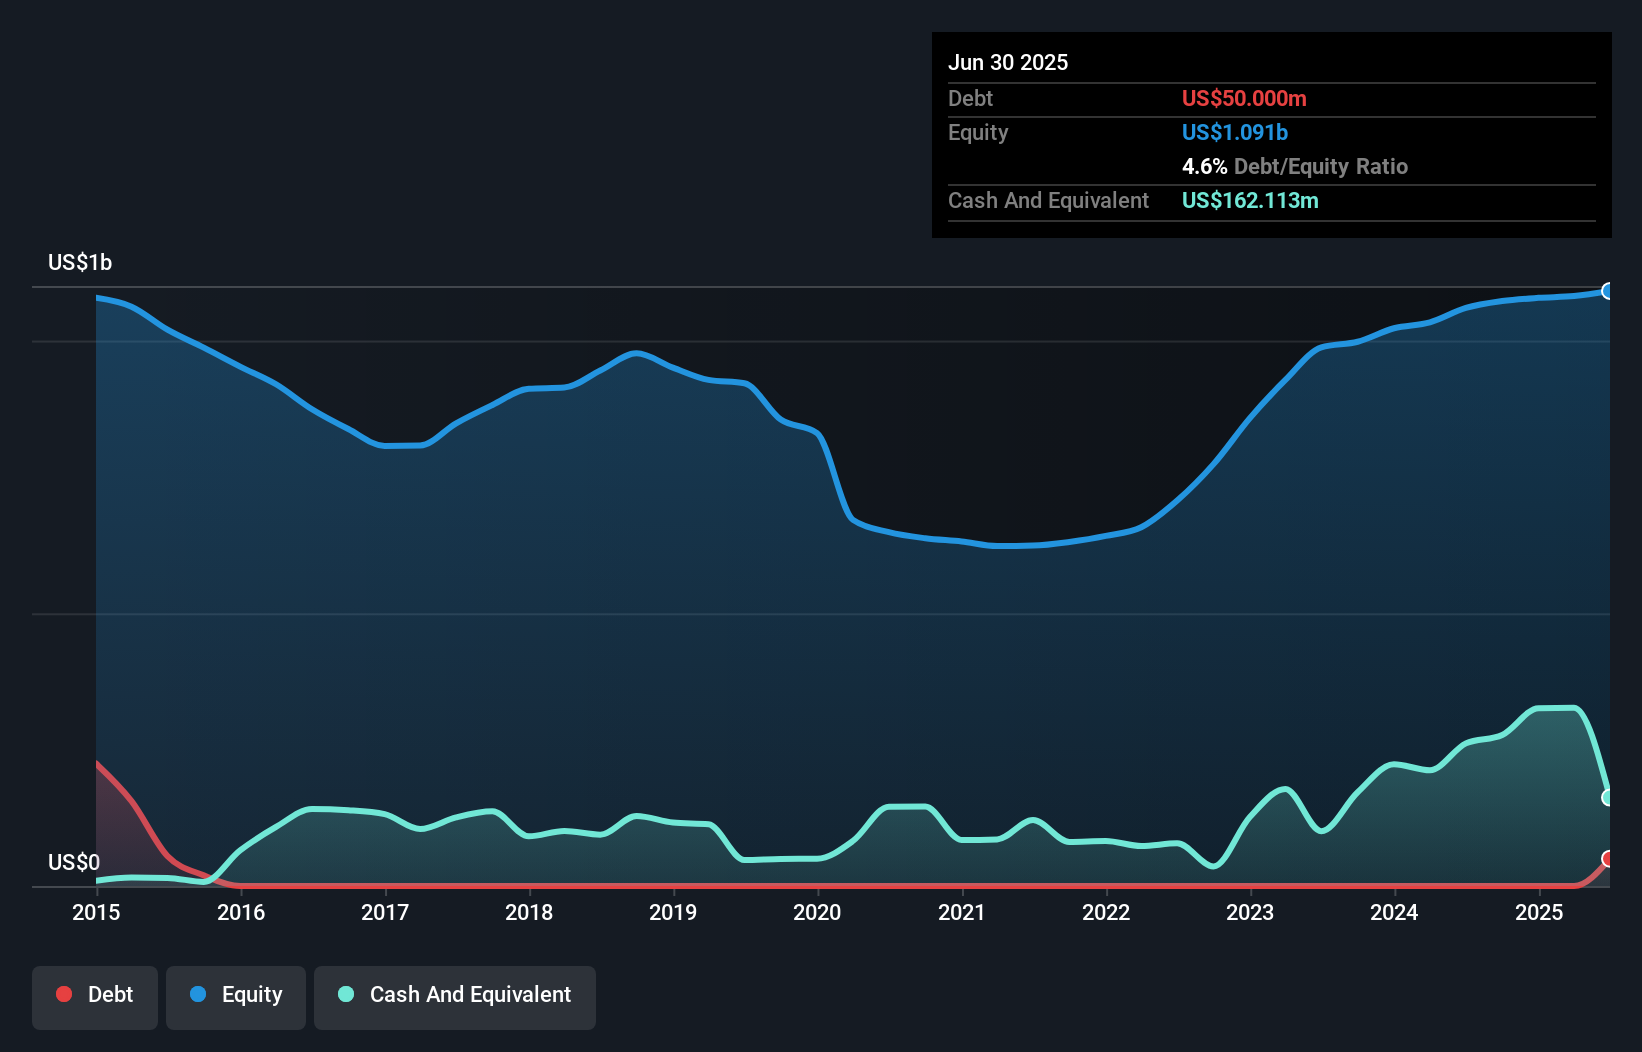Click the 2020 year tick label
1642x1052 pixels.
click(817, 912)
